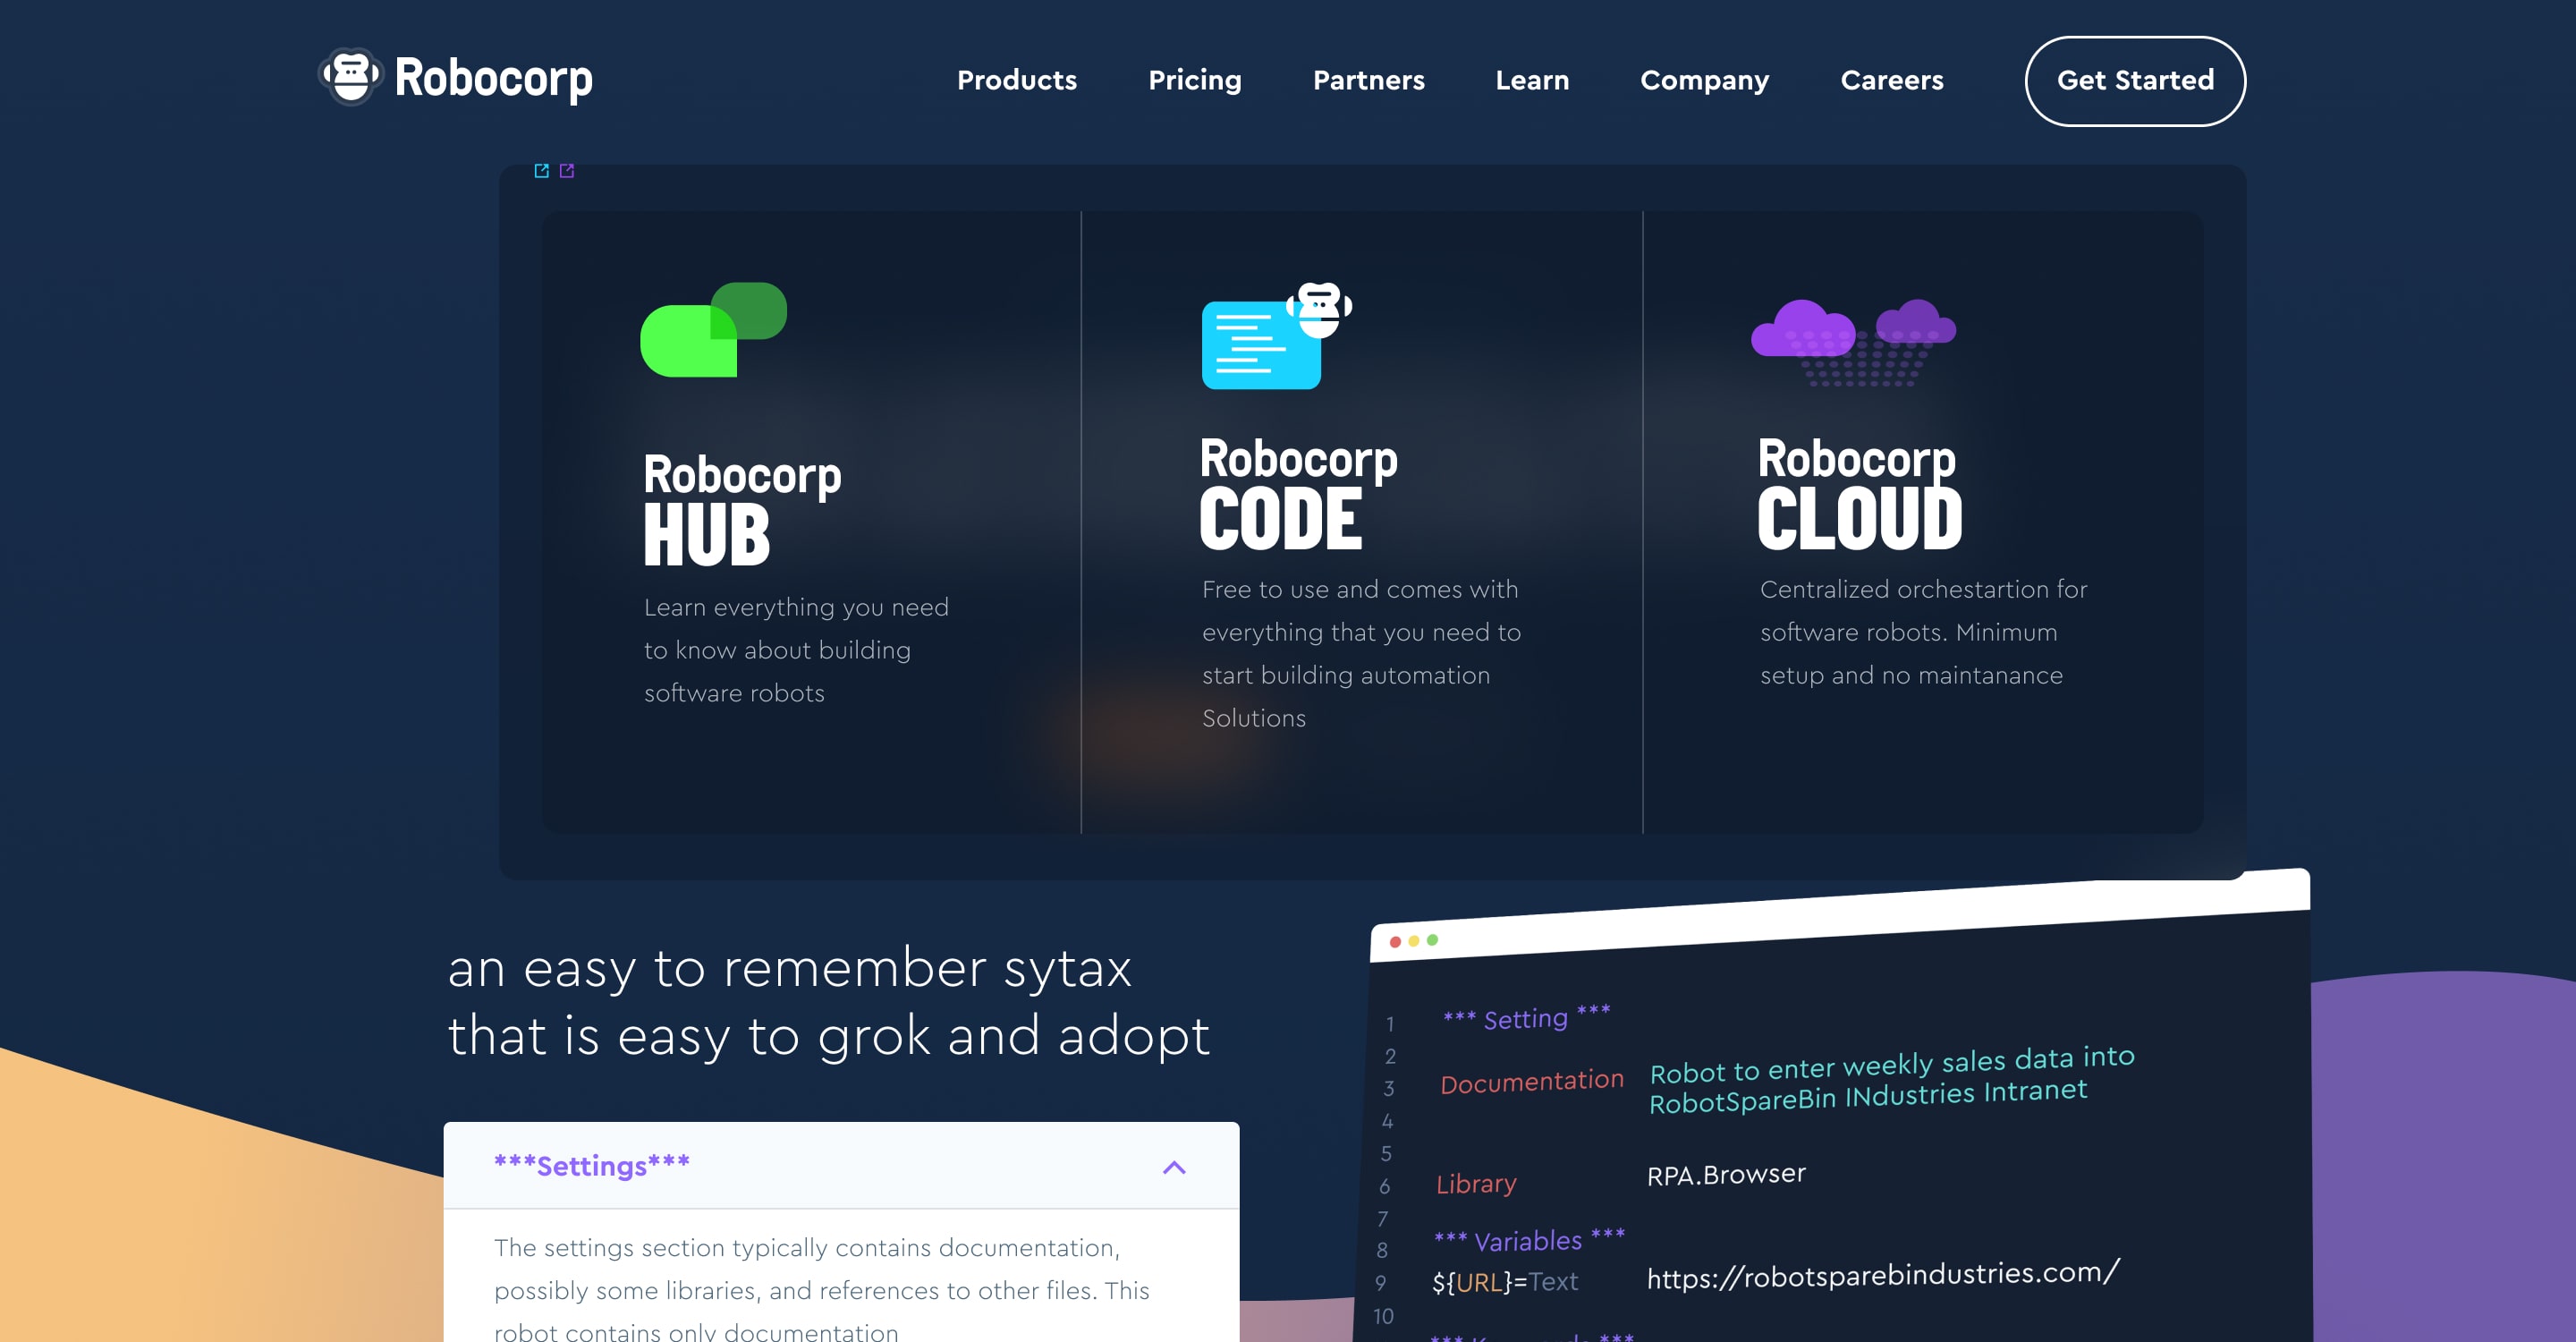Toggle the ***Settings*** section header
This screenshot has width=2576, height=1342.
pos(592,1166)
